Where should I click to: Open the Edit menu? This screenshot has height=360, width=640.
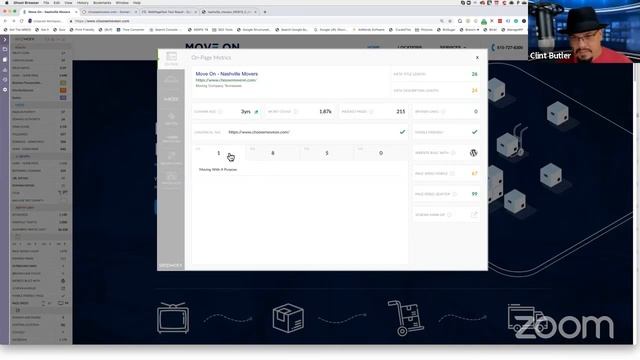pos(57,2)
